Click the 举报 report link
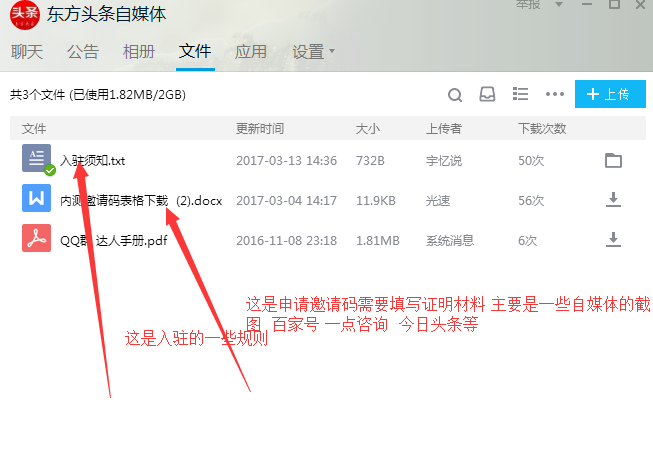 (528, 4)
